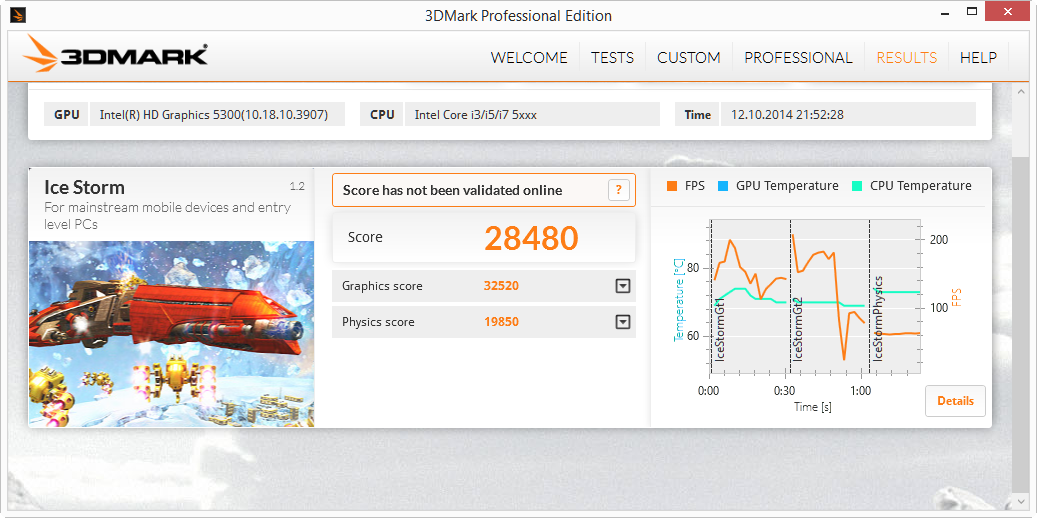
Task: Expand the Physics score details arrow
Action: click(x=622, y=322)
